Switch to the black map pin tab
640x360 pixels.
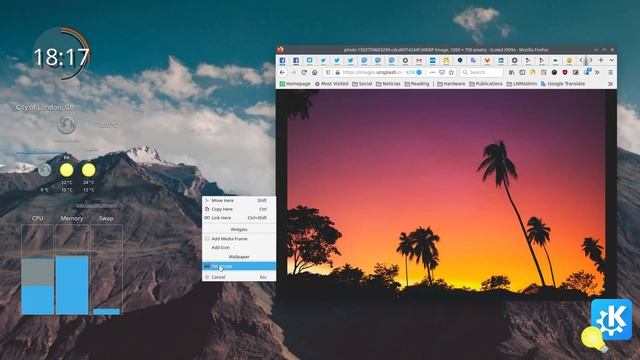click(x=460, y=60)
